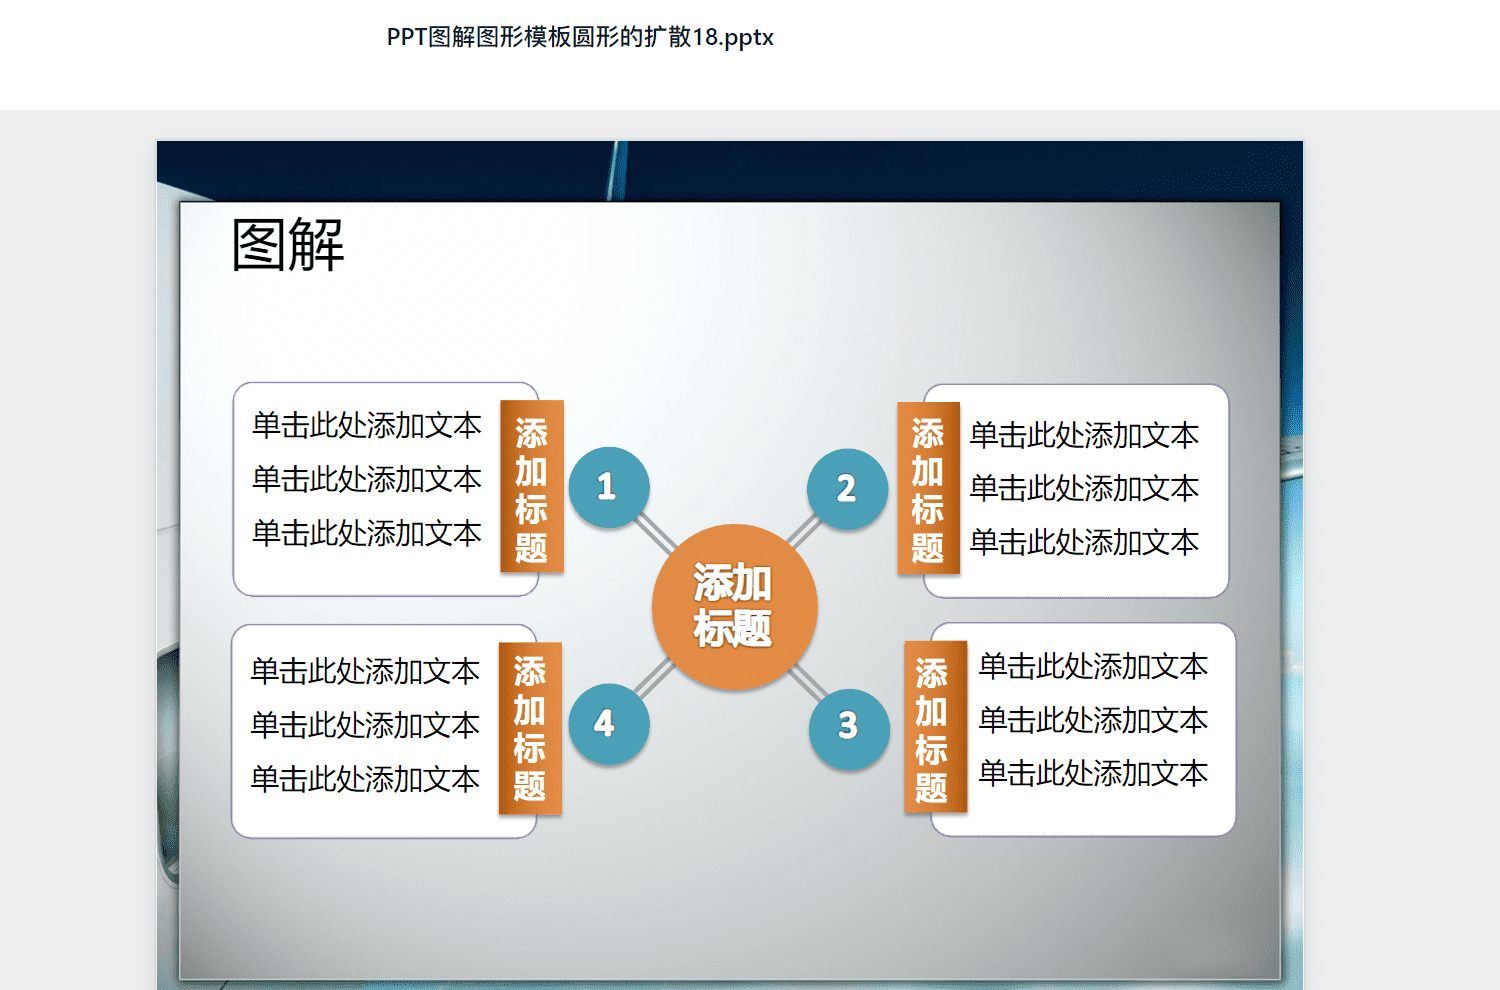The height and width of the screenshot is (990, 1500).
Task: Click second text line in box next to circle 4
Action: coord(365,725)
